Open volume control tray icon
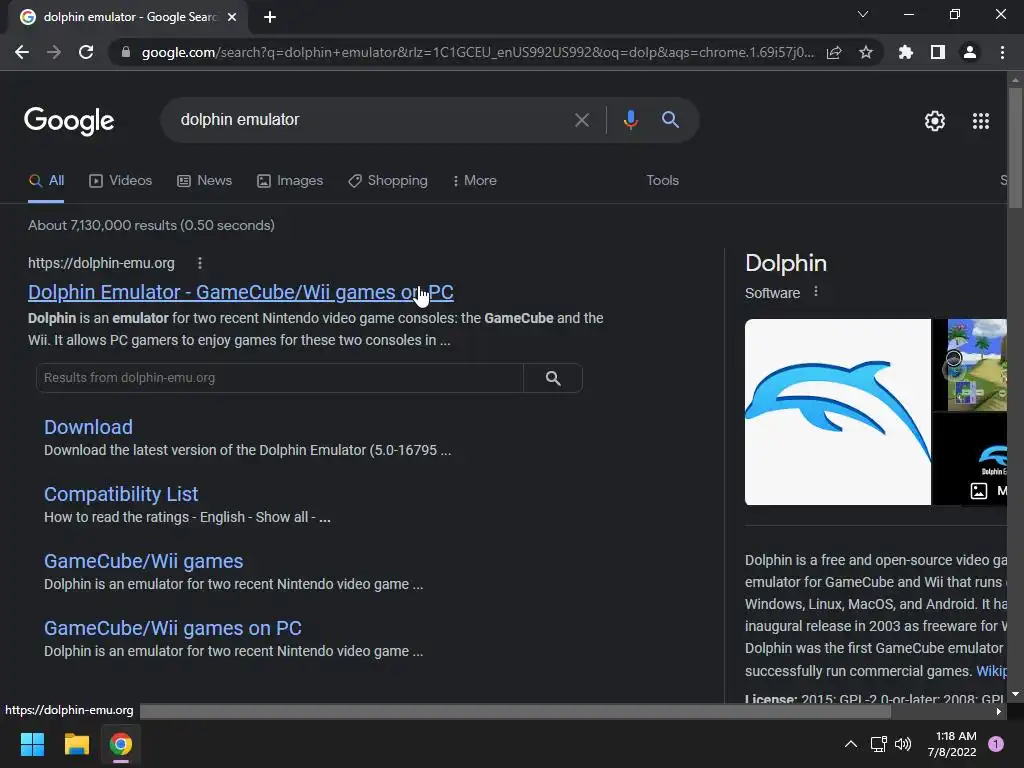The width and height of the screenshot is (1024, 768). coord(903,744)
